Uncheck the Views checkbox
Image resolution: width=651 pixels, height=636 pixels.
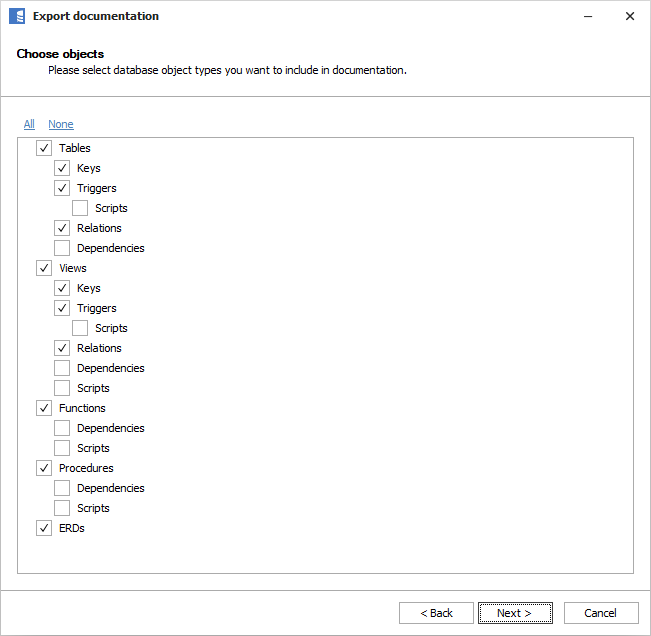(44, 268)
